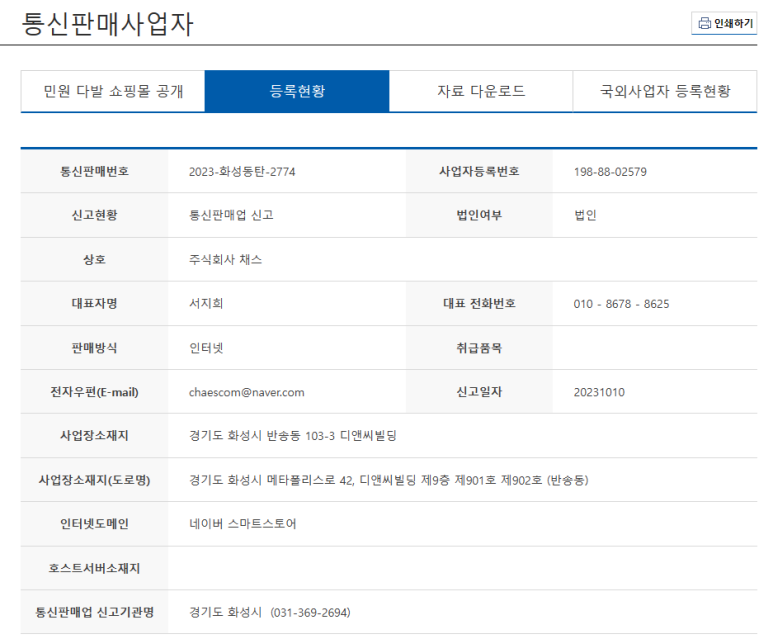This screenshot has width=773, height=639.
Task: Click phone number 010 - 8678 - 8625
Action: coord(621,304)
